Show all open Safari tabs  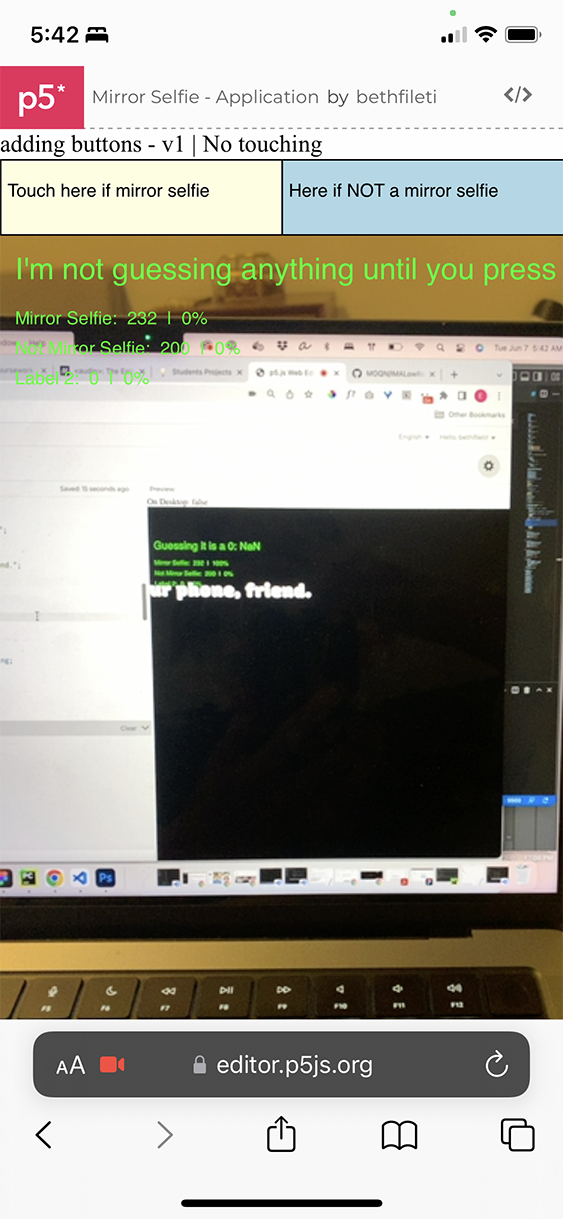[x=517, y=1134]
